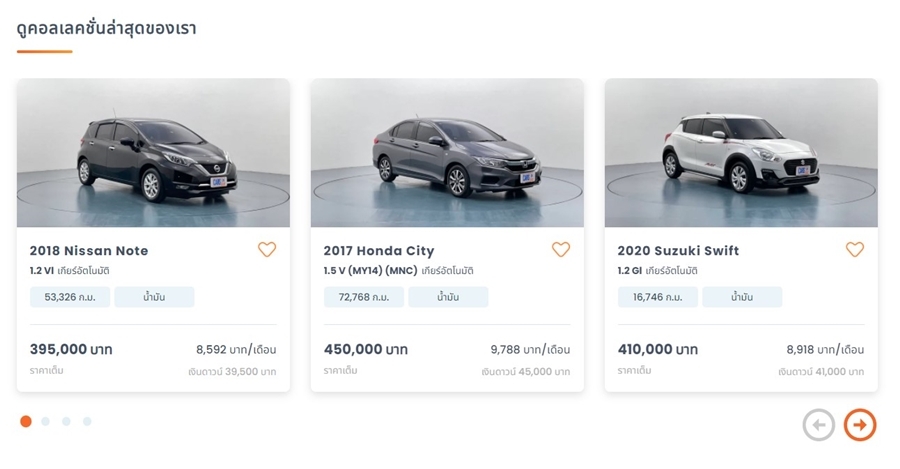
Task: Select the second carousel pagination dot
Action: tap(46, 421)
